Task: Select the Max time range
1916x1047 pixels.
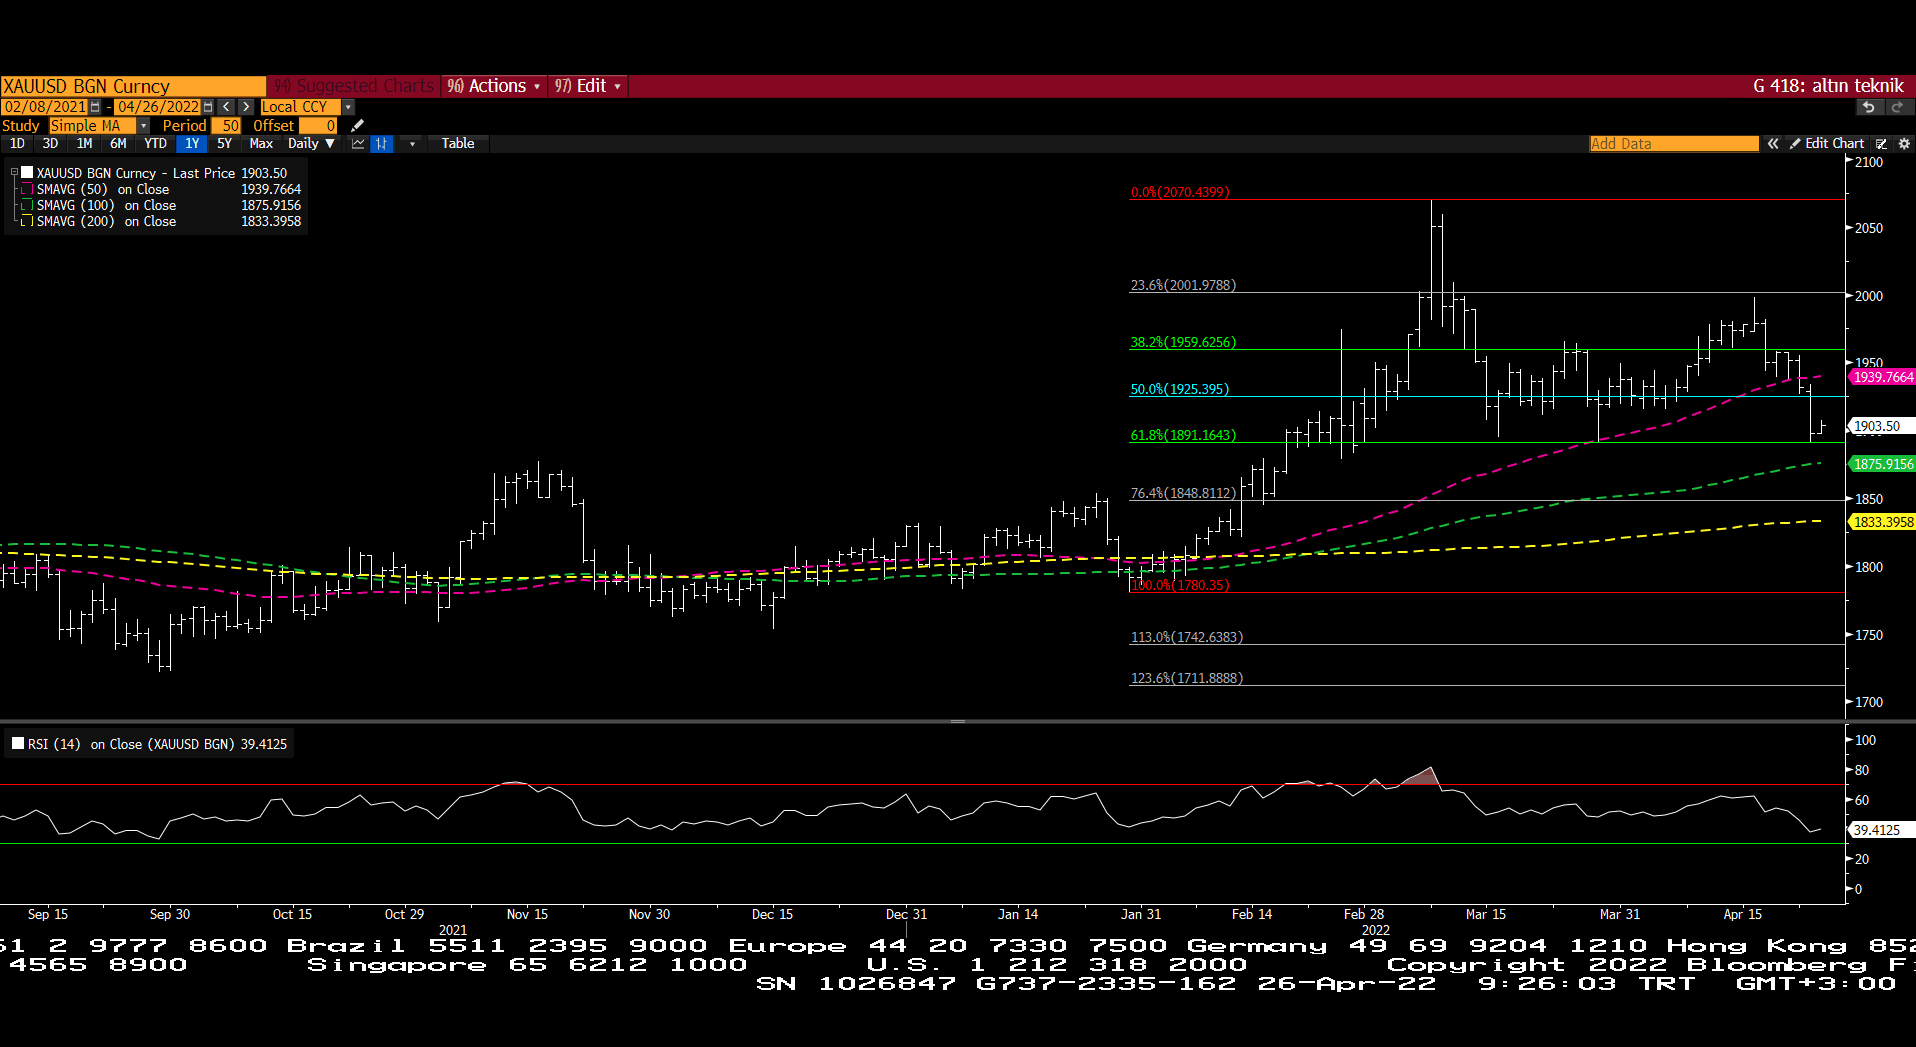Action: [261, 144]
